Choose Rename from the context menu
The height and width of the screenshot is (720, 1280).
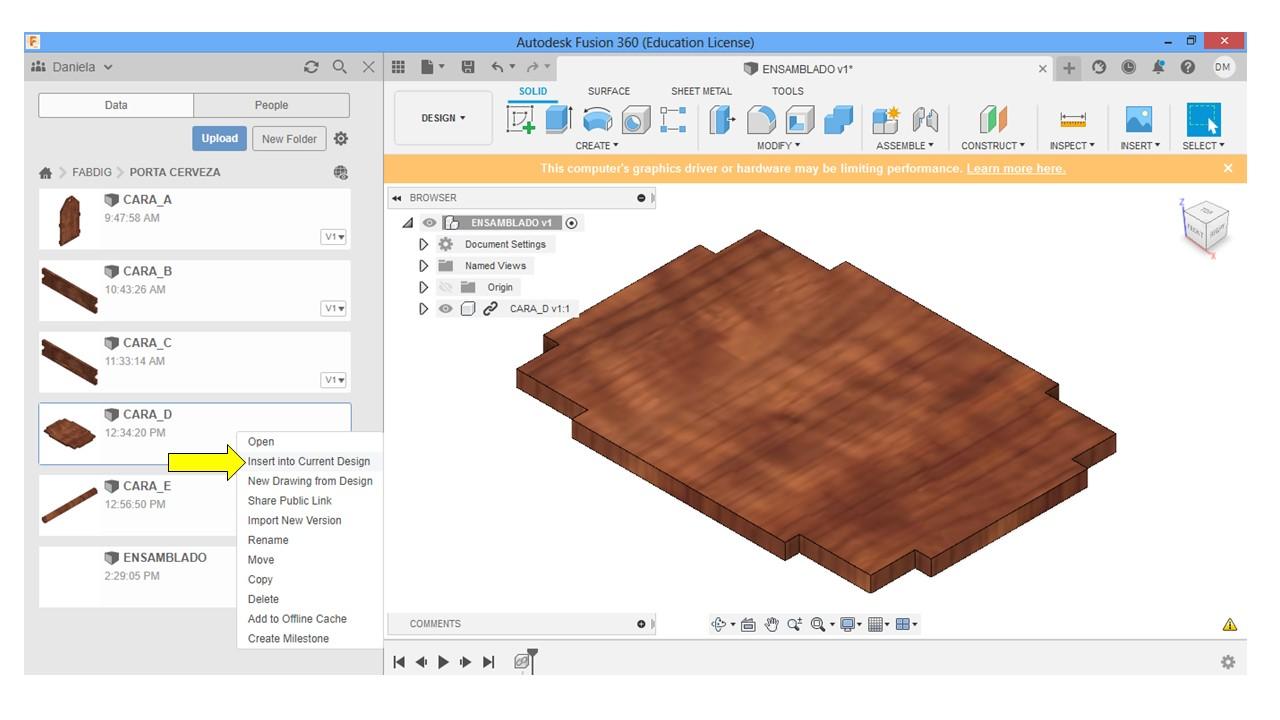[x=268, y=540]
